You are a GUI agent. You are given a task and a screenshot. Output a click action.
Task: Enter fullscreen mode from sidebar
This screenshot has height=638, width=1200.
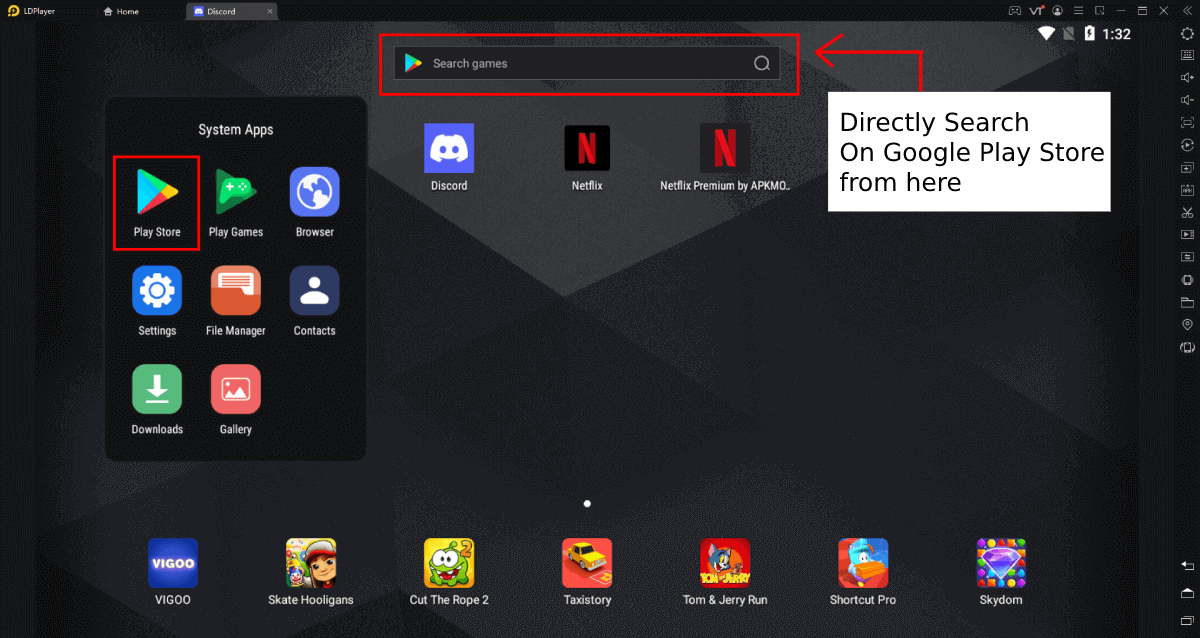(x=1187, y=122)
